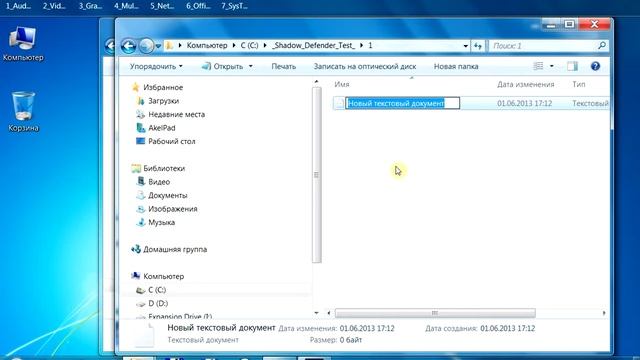Click the sidebar scroll up arrow
Viewport: 640px width, 360px height.
316,82
